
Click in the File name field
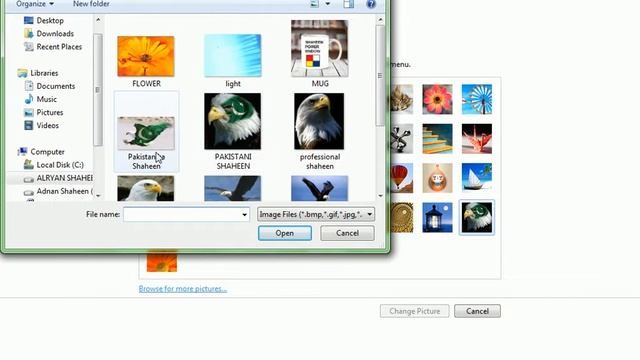point(182,214)
